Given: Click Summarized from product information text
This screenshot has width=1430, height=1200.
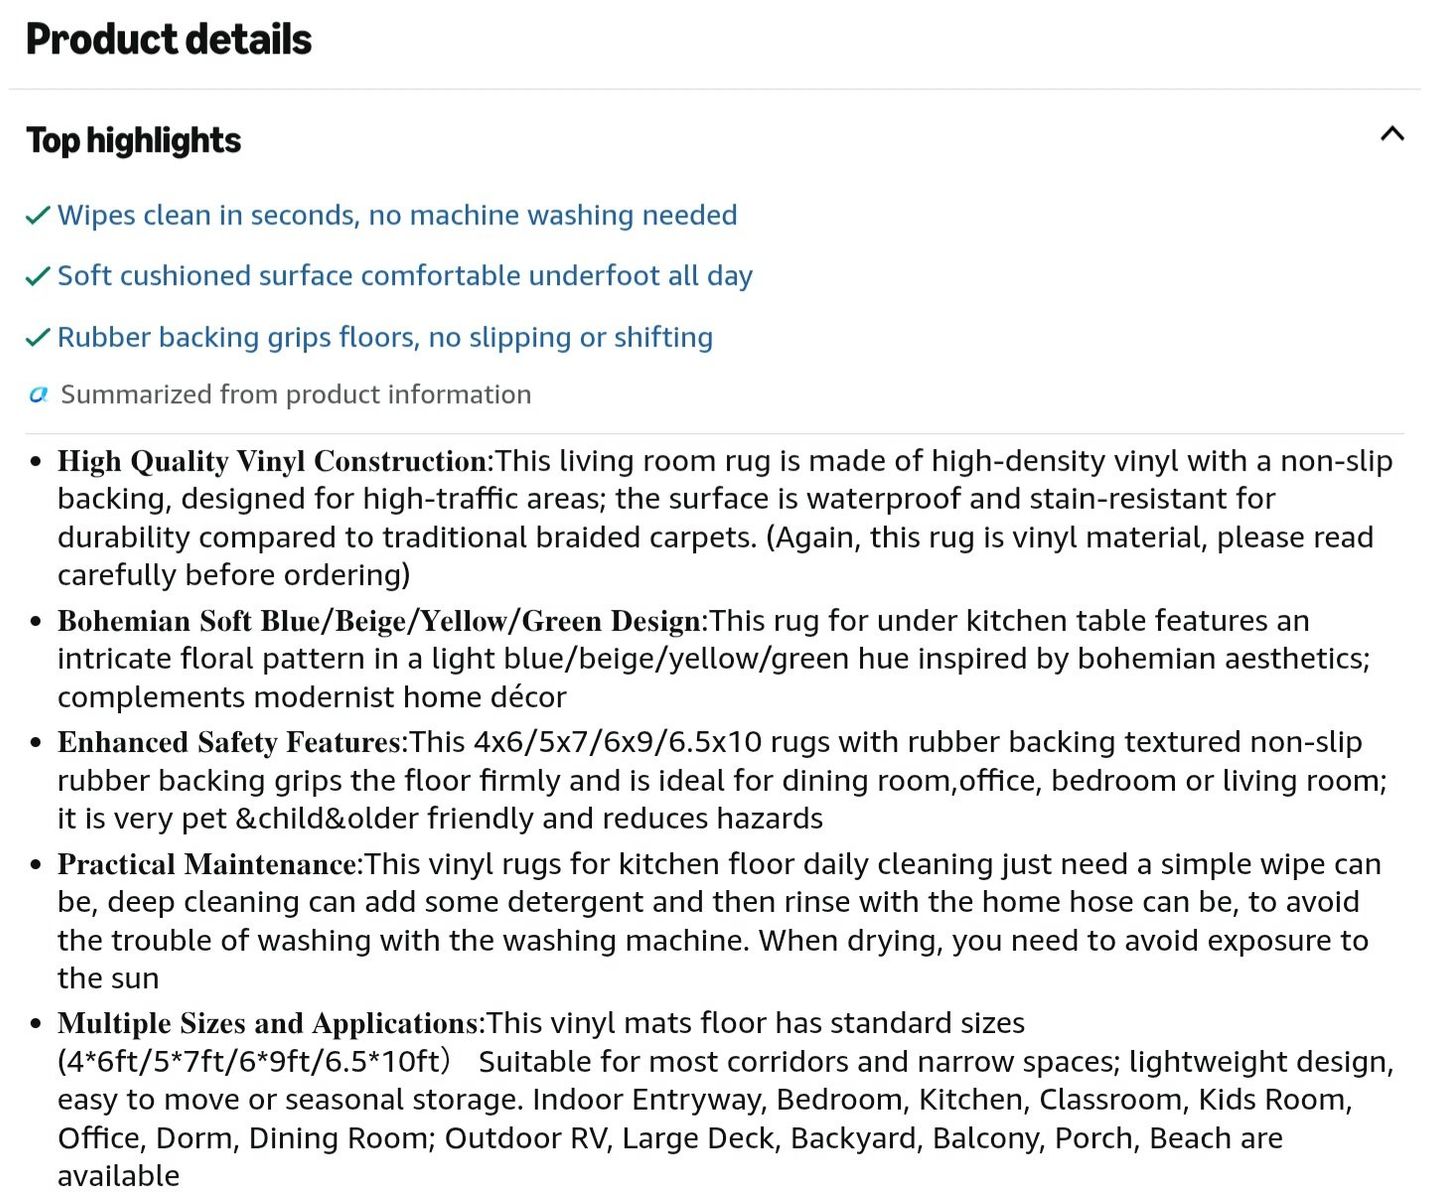Looking at the screenshot, I should (296, 395).
